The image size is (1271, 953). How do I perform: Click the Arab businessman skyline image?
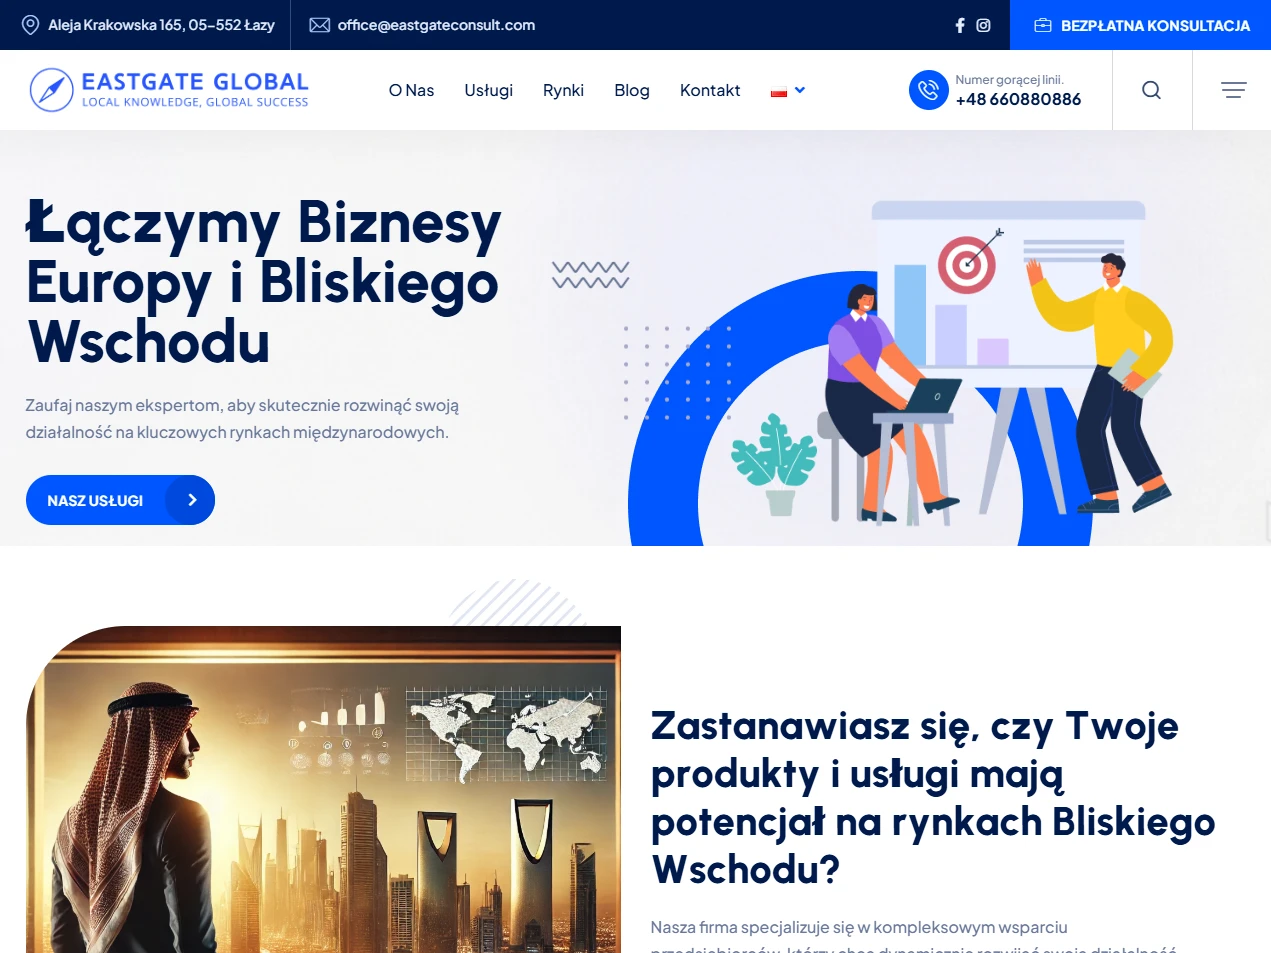pos(323,789)
